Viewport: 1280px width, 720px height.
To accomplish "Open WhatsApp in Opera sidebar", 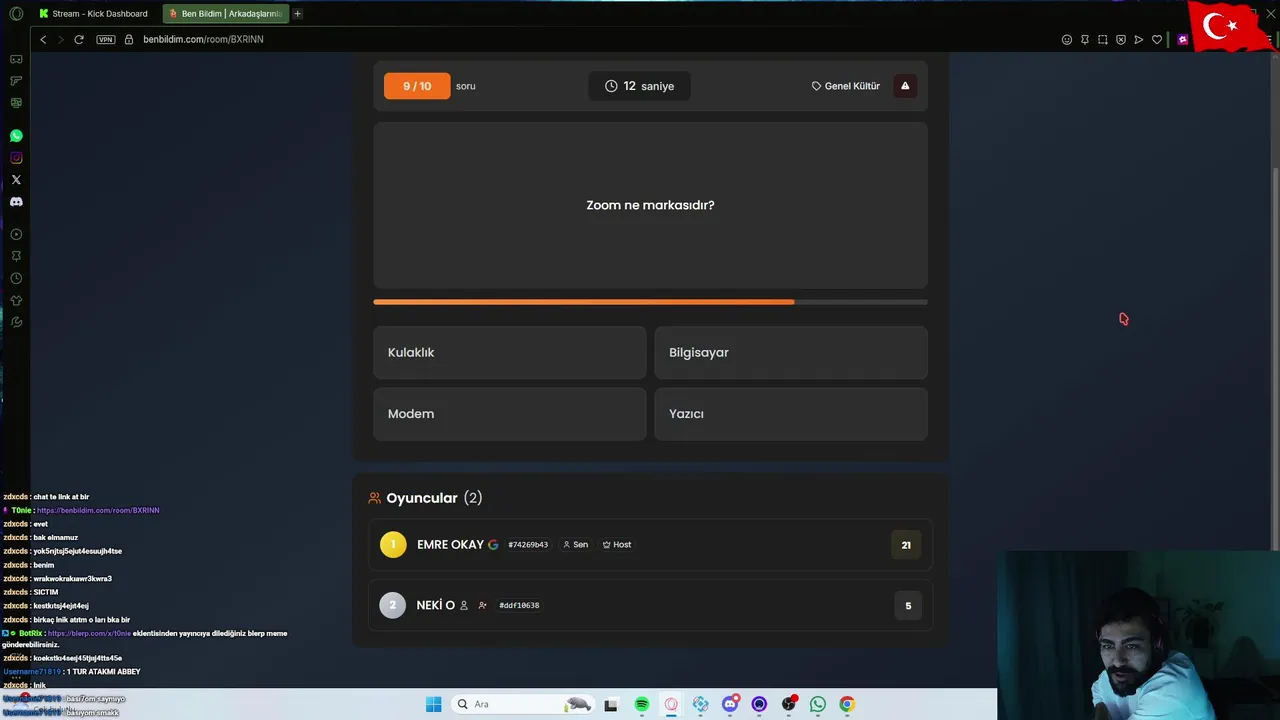I will pos(16,135).
